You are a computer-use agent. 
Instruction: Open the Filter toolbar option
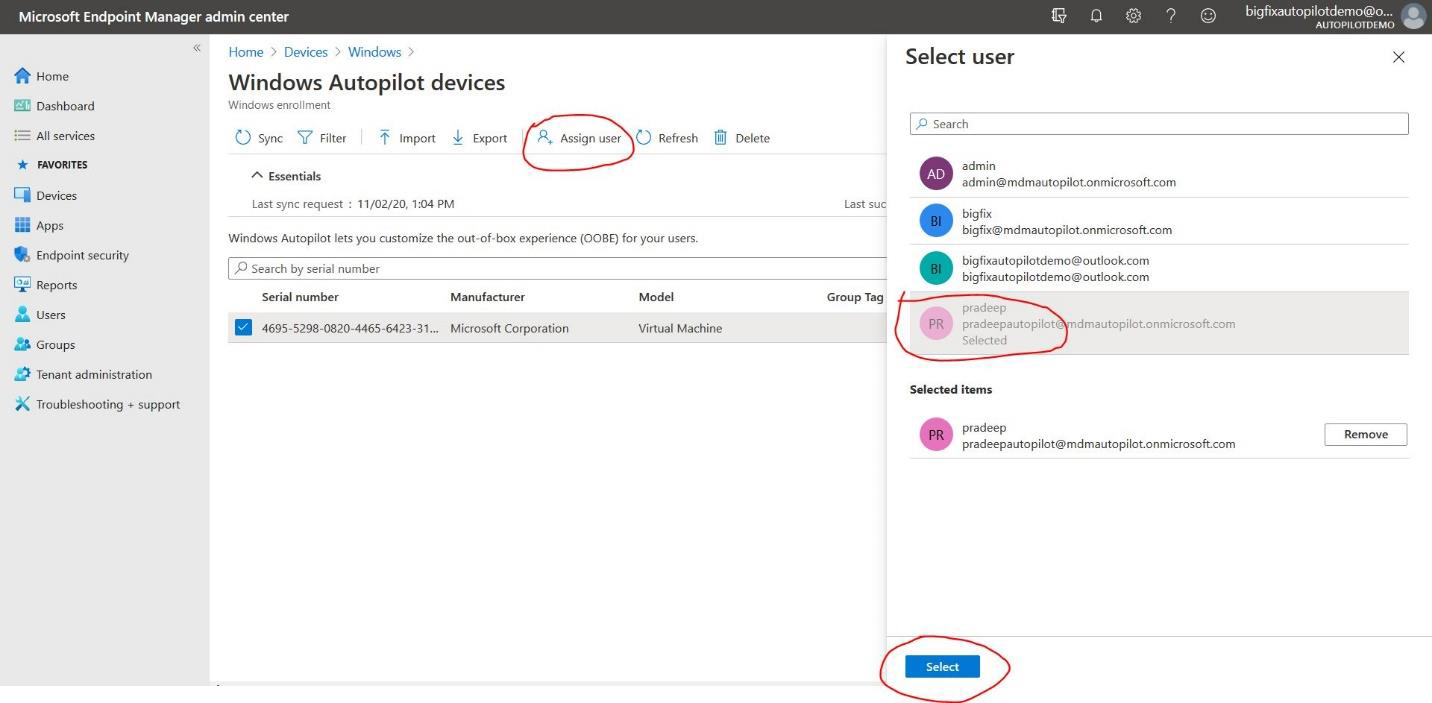[322, 138]
